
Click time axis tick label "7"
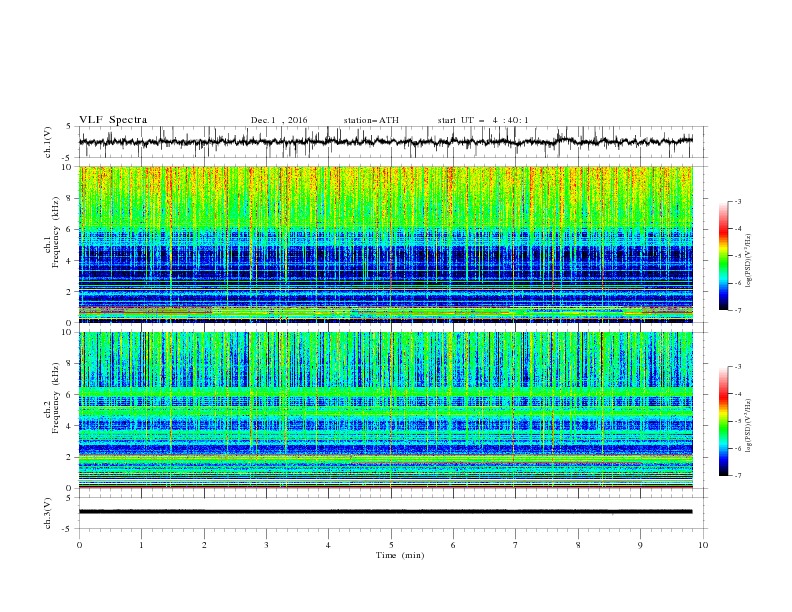pyautogui.click(x=516, y=545)
